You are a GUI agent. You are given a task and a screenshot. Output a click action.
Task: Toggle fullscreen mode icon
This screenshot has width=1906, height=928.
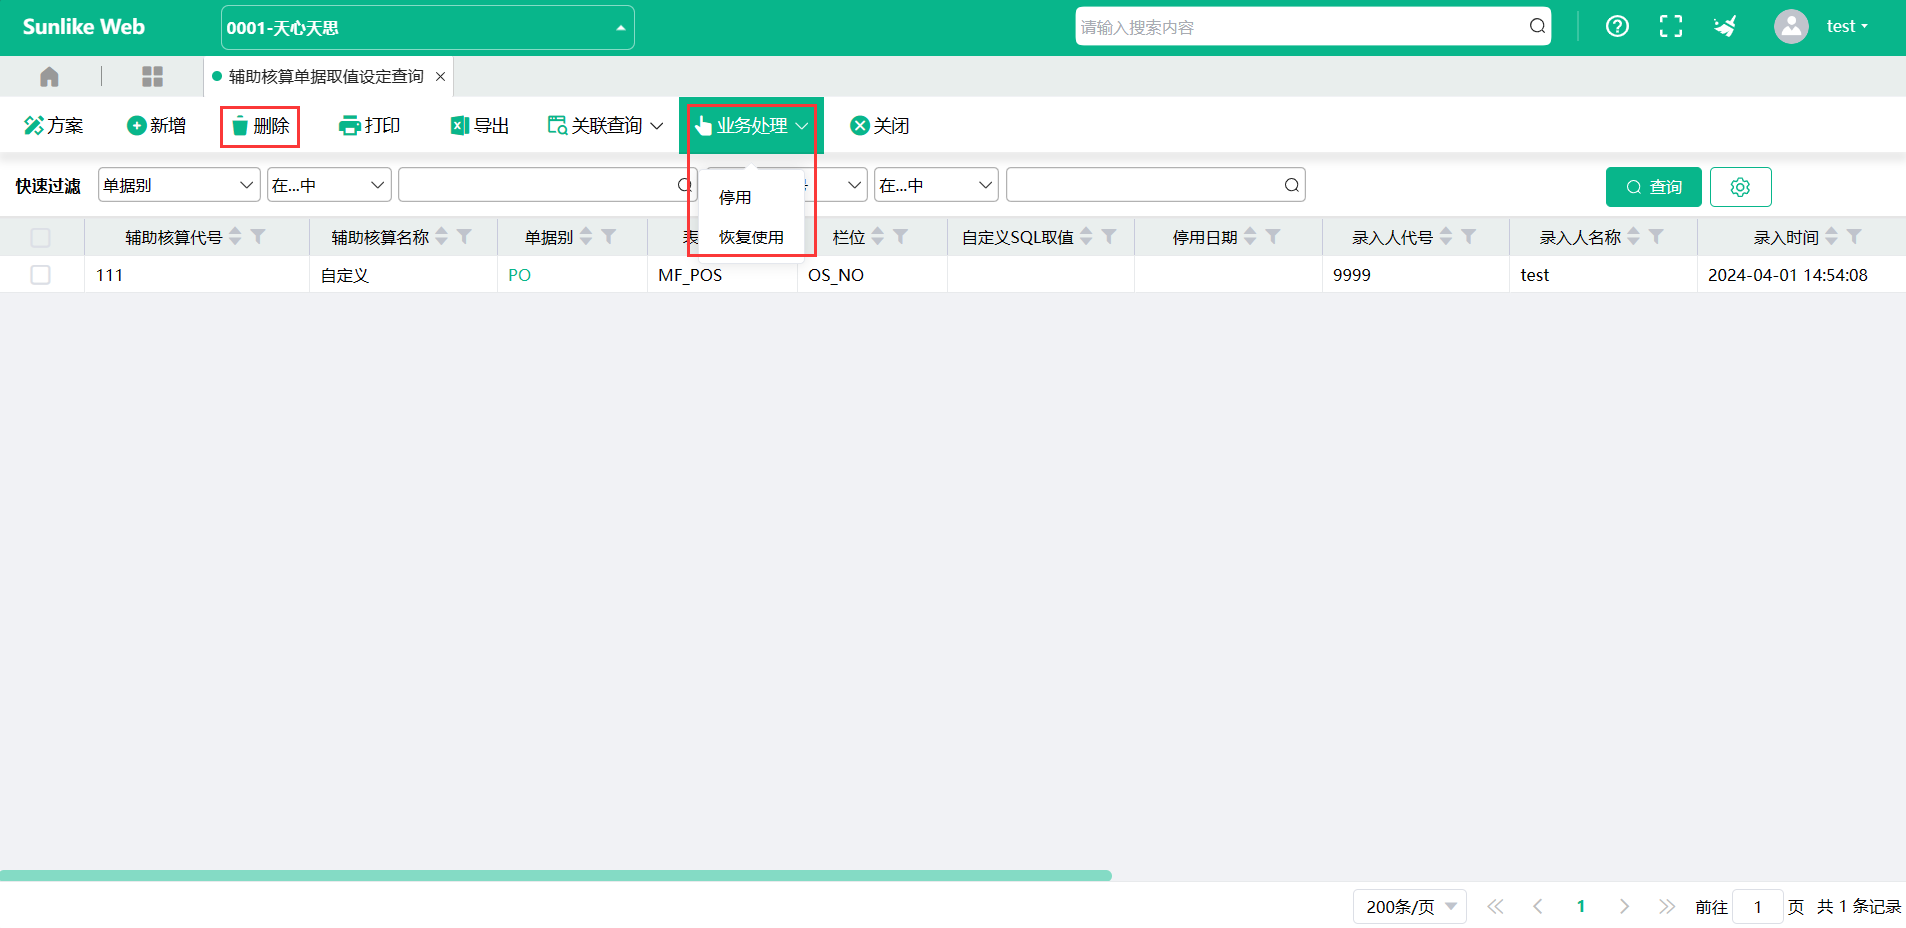[1670, 27]
